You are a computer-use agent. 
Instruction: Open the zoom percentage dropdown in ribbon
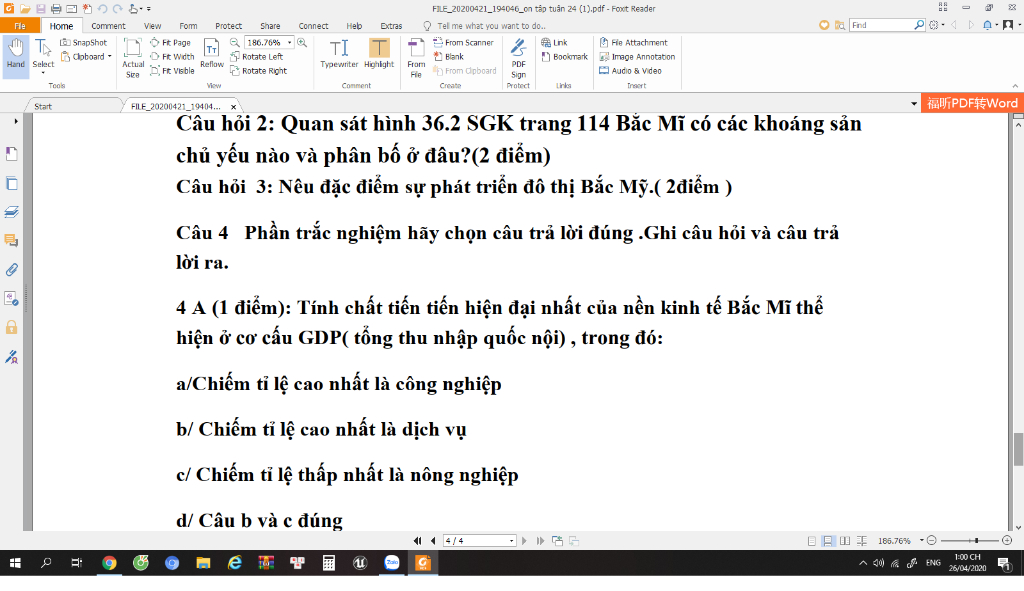[289, 42]
